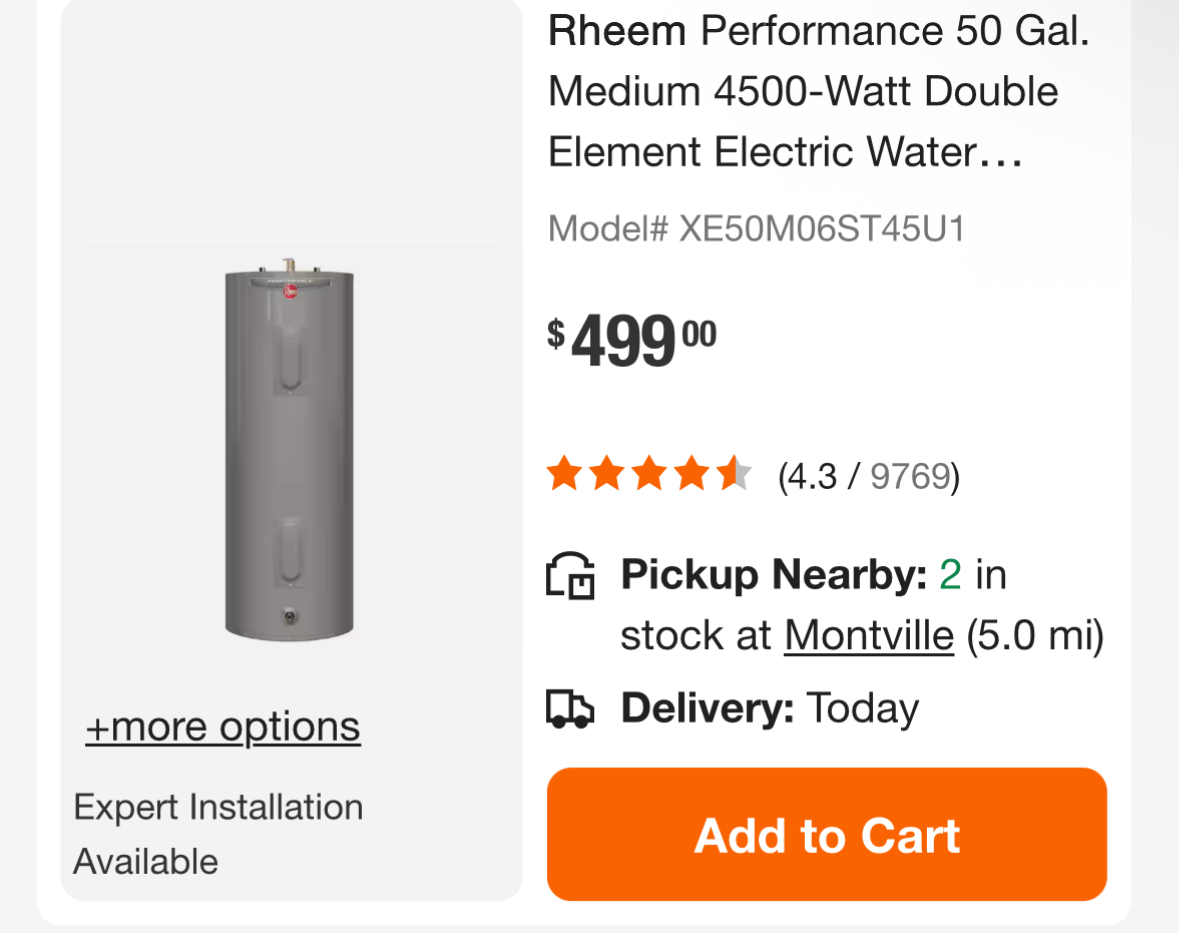This screenshot has width=1179, height=933.
Task: Add the Rheem water heater to cart
Action: [x=826, y=834]
